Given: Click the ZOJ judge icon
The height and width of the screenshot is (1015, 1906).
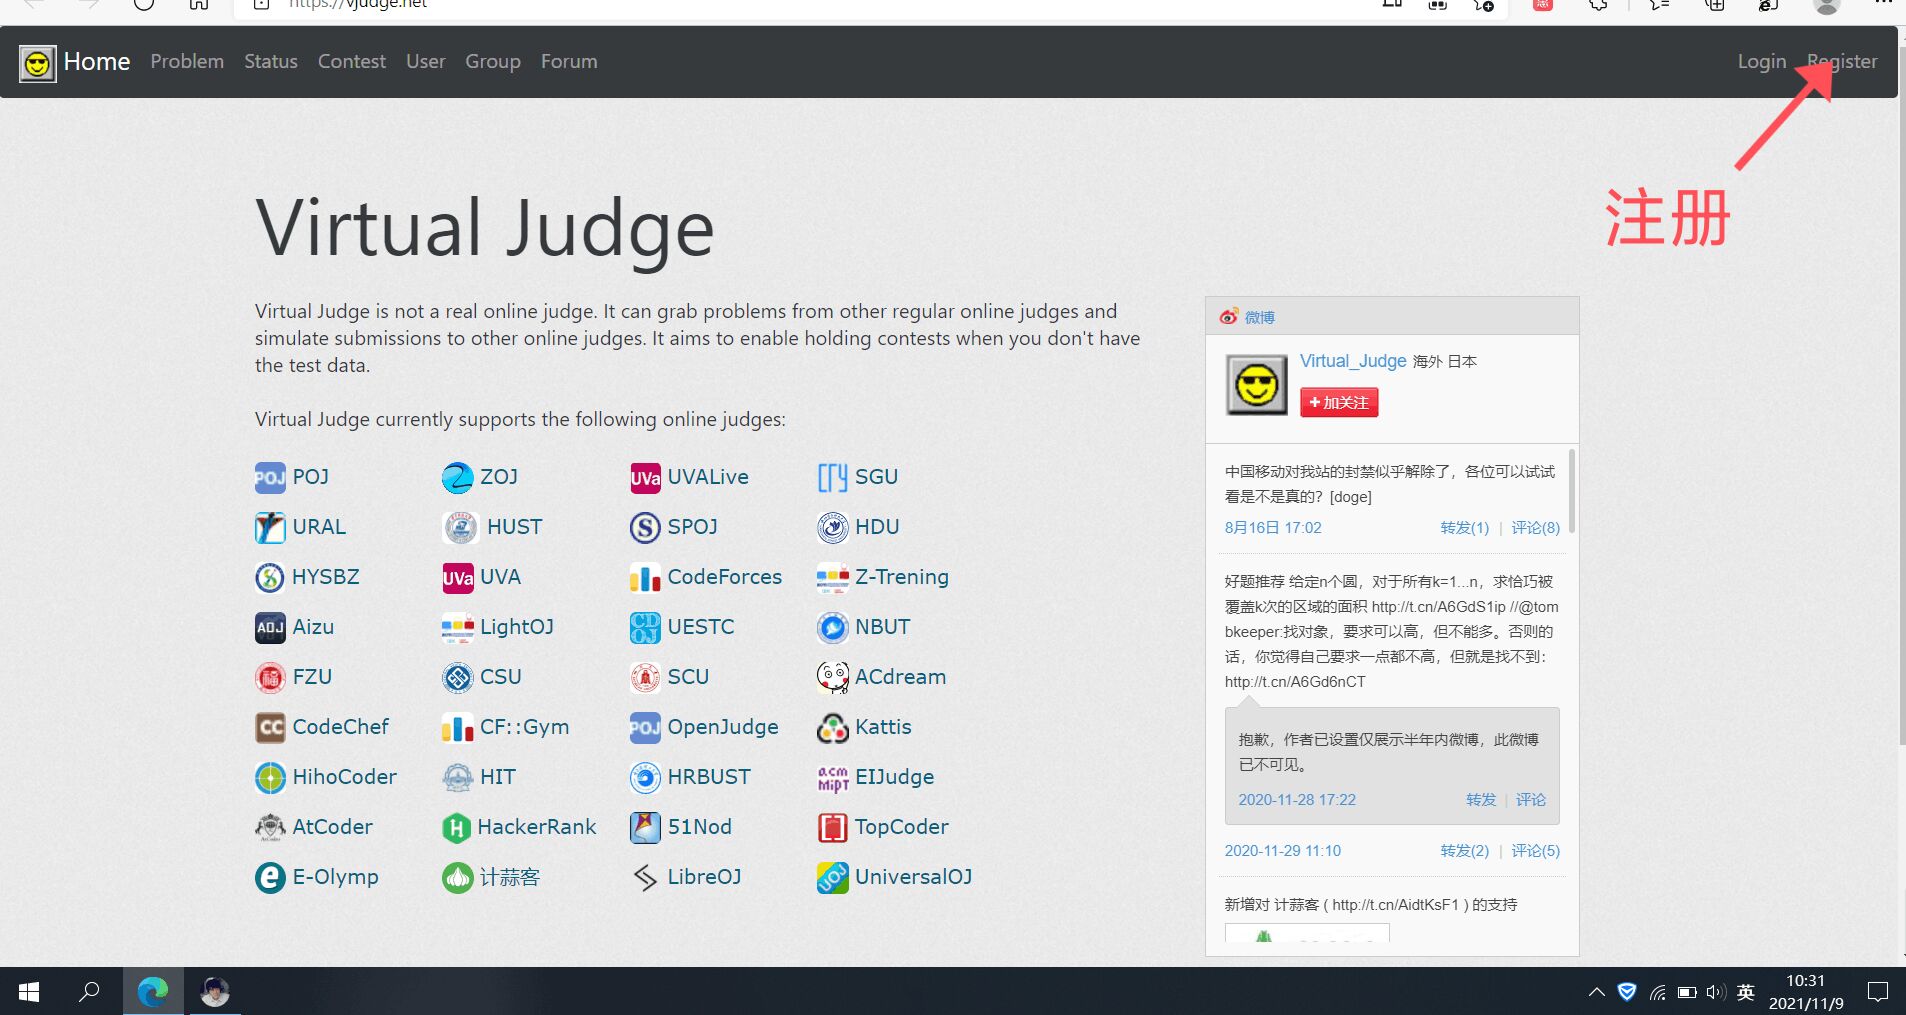Looking at the screenshot, I should tap(457, 477).
